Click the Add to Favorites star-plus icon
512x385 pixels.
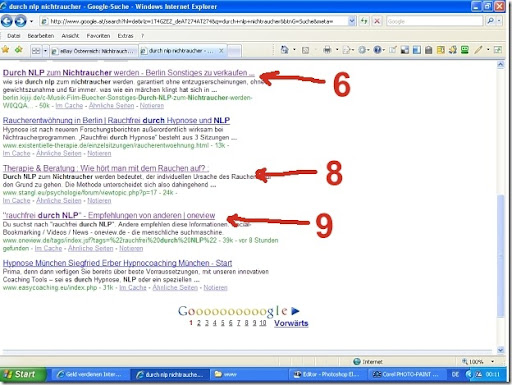click(19, 50)
